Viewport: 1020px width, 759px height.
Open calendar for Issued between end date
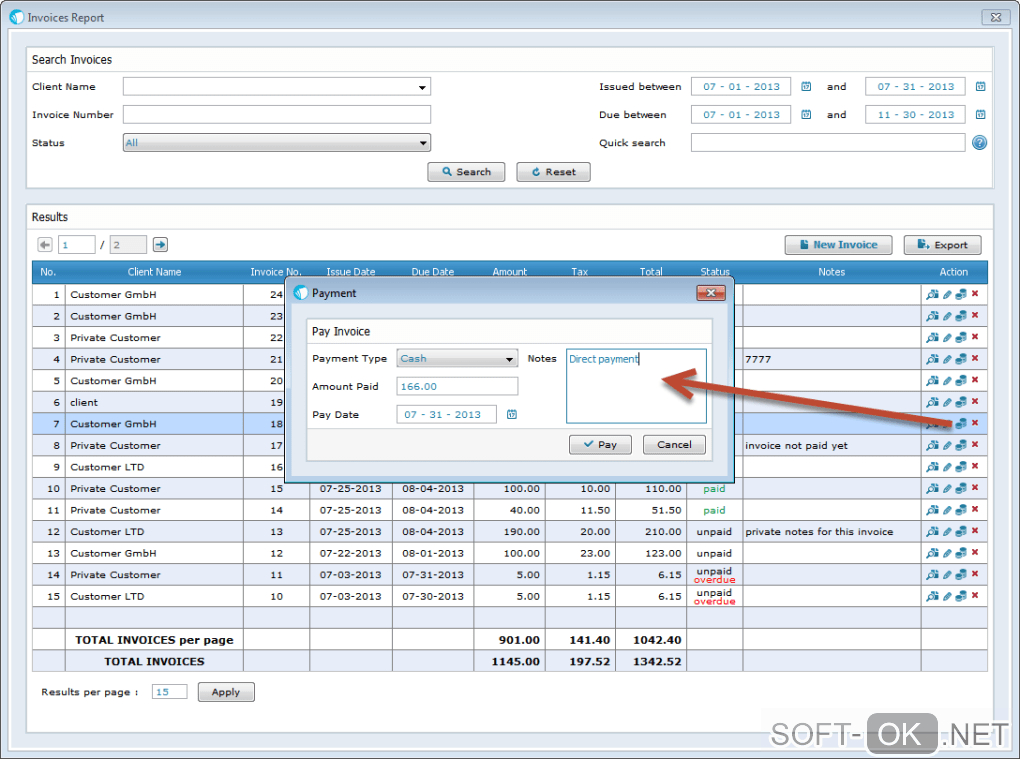click(x=980, y=87)
